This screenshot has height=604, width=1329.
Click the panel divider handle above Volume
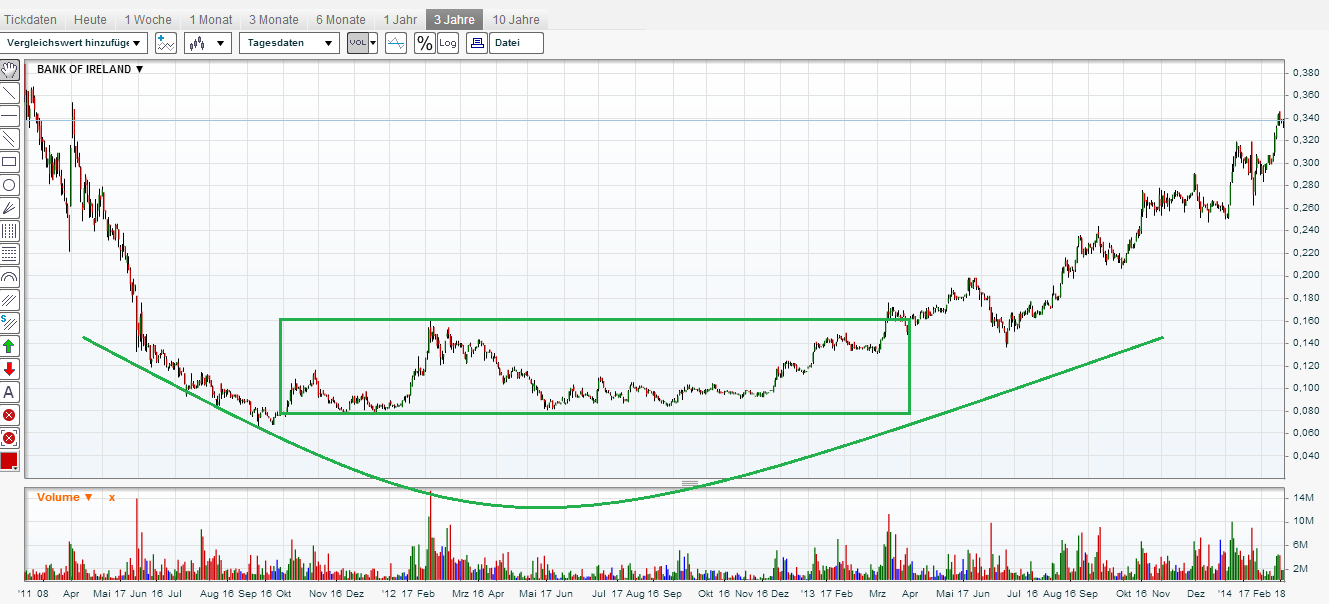coord(690,483)
